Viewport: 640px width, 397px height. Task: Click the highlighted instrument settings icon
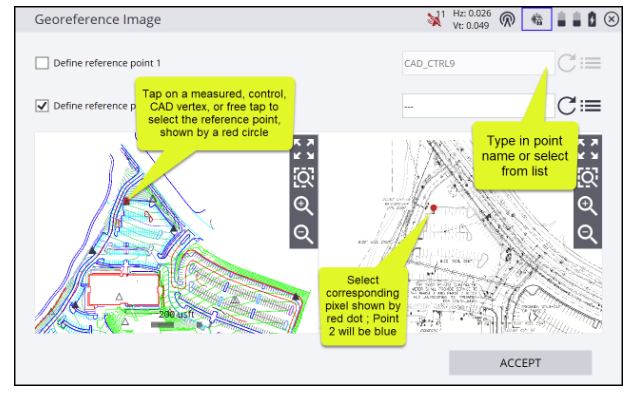[537, 19]
